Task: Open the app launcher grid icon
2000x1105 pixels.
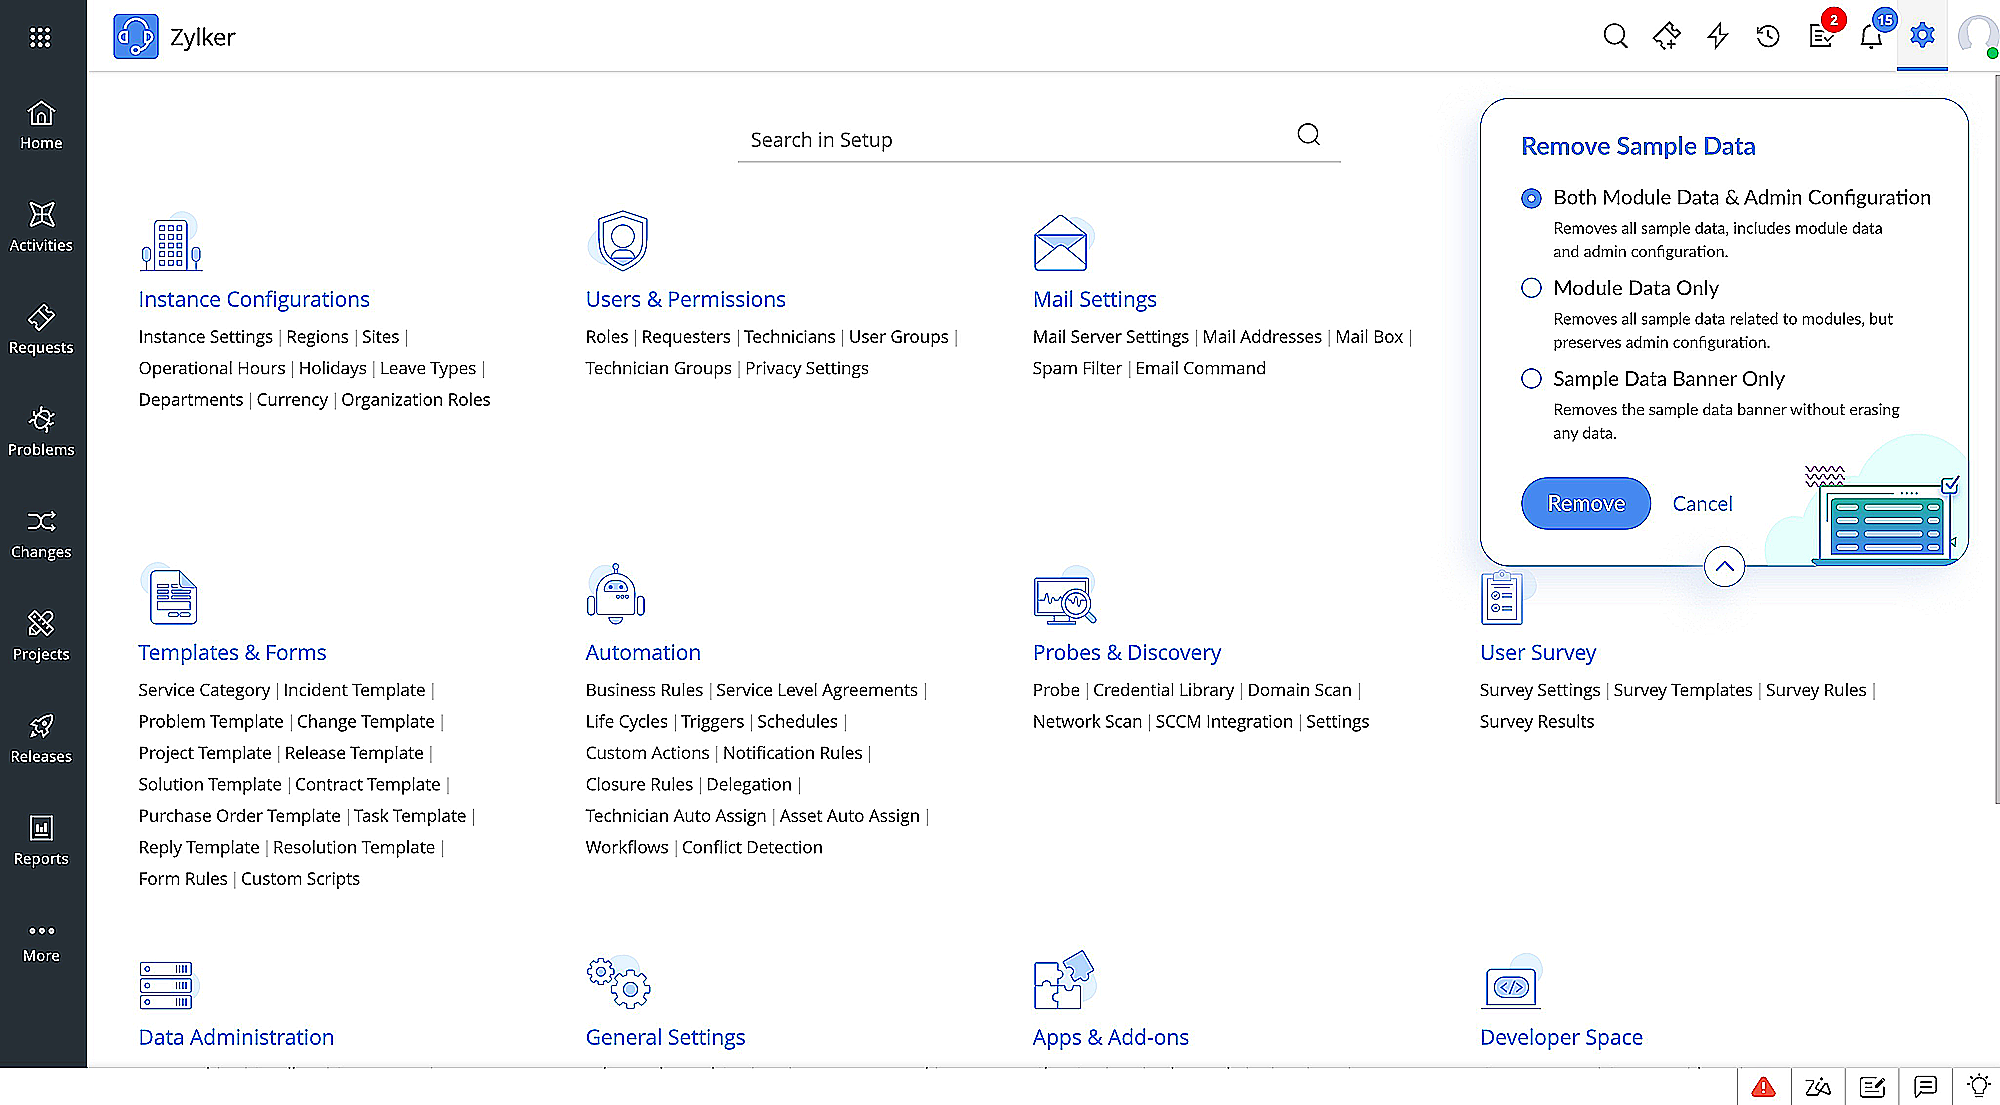Action: 40,37
